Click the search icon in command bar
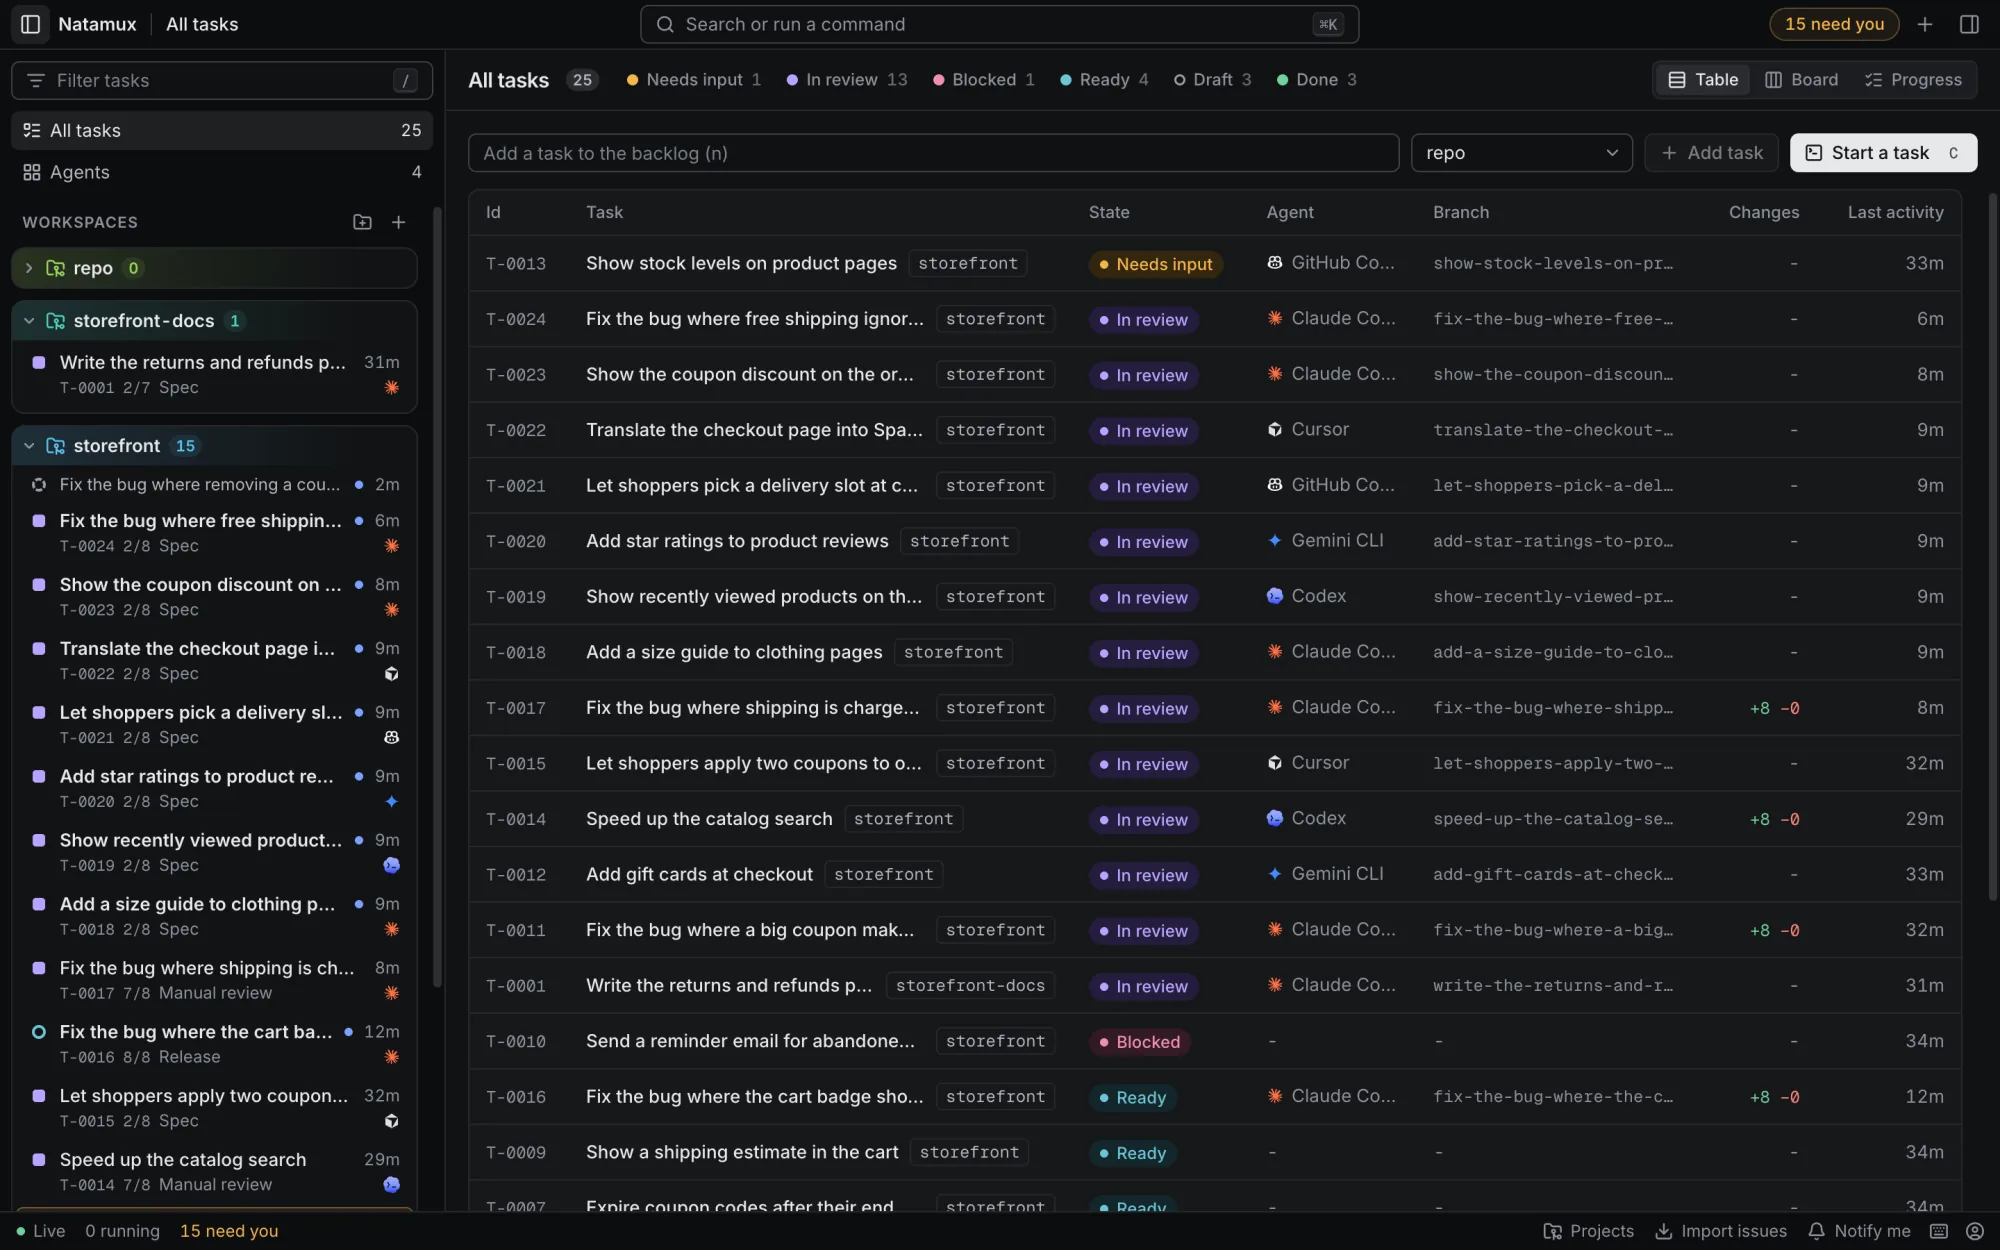The image size is (2000, 1250). pyautogui.click(x=664, y=24)
